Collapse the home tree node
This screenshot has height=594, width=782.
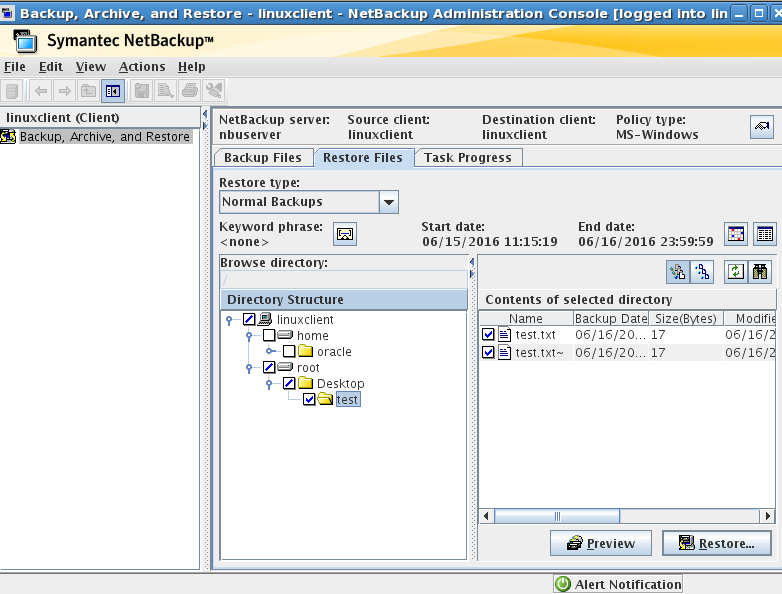pos(249,336)
